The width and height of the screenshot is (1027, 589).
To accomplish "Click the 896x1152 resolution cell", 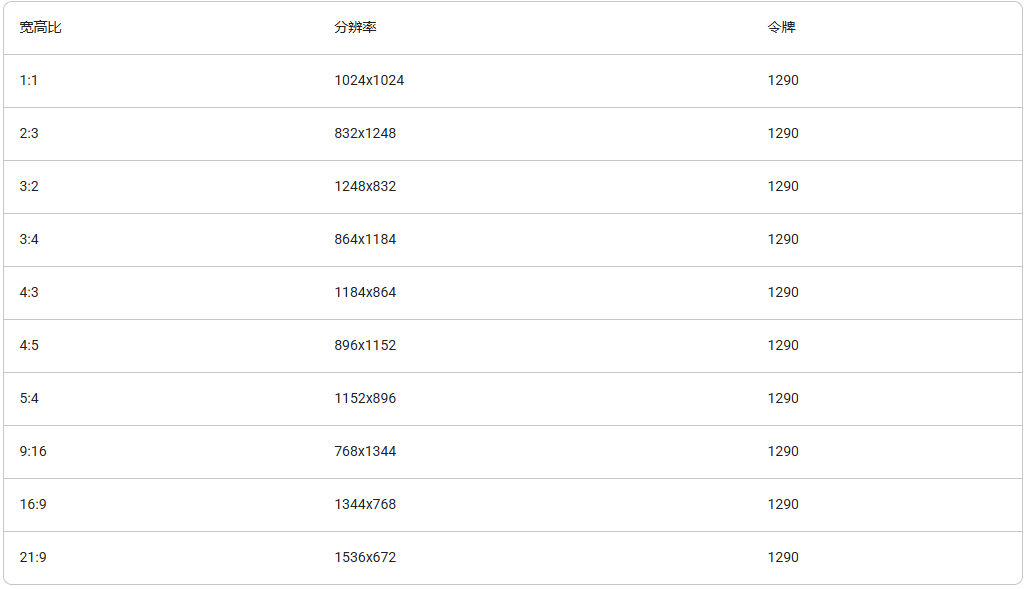I will 365,345.
